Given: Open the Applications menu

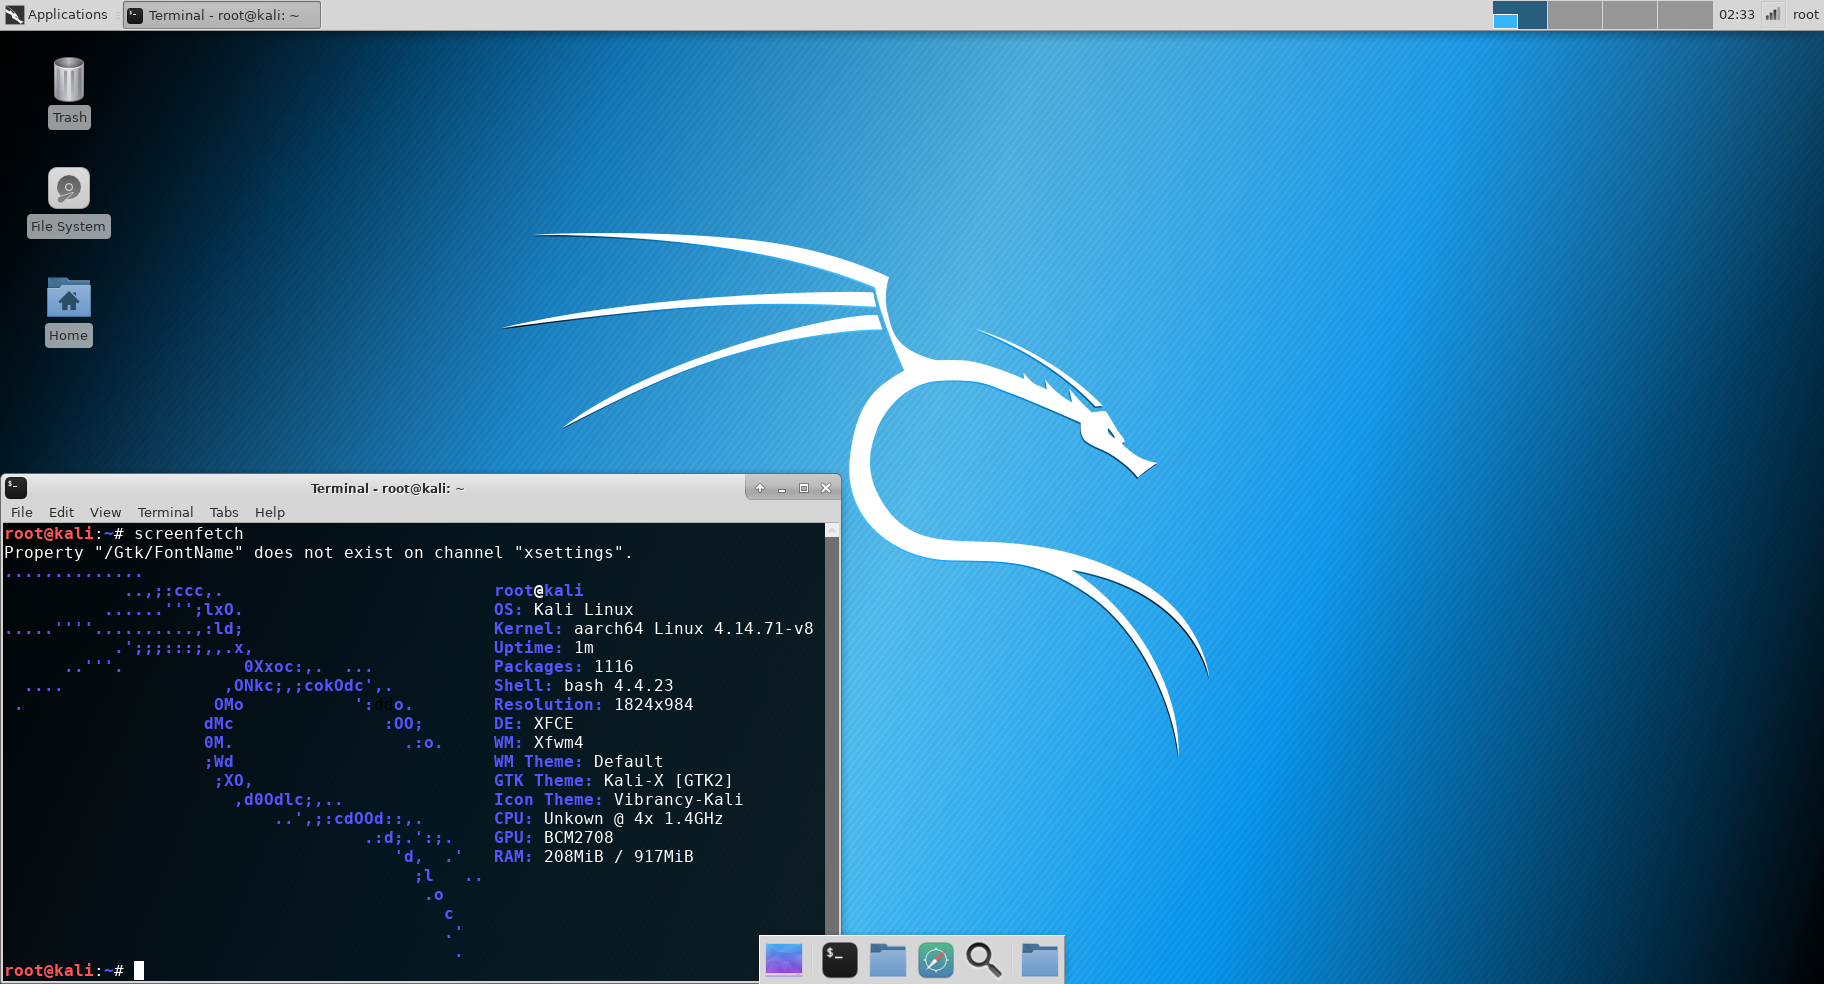Looking at the screenshot, I should coord(57,14).
